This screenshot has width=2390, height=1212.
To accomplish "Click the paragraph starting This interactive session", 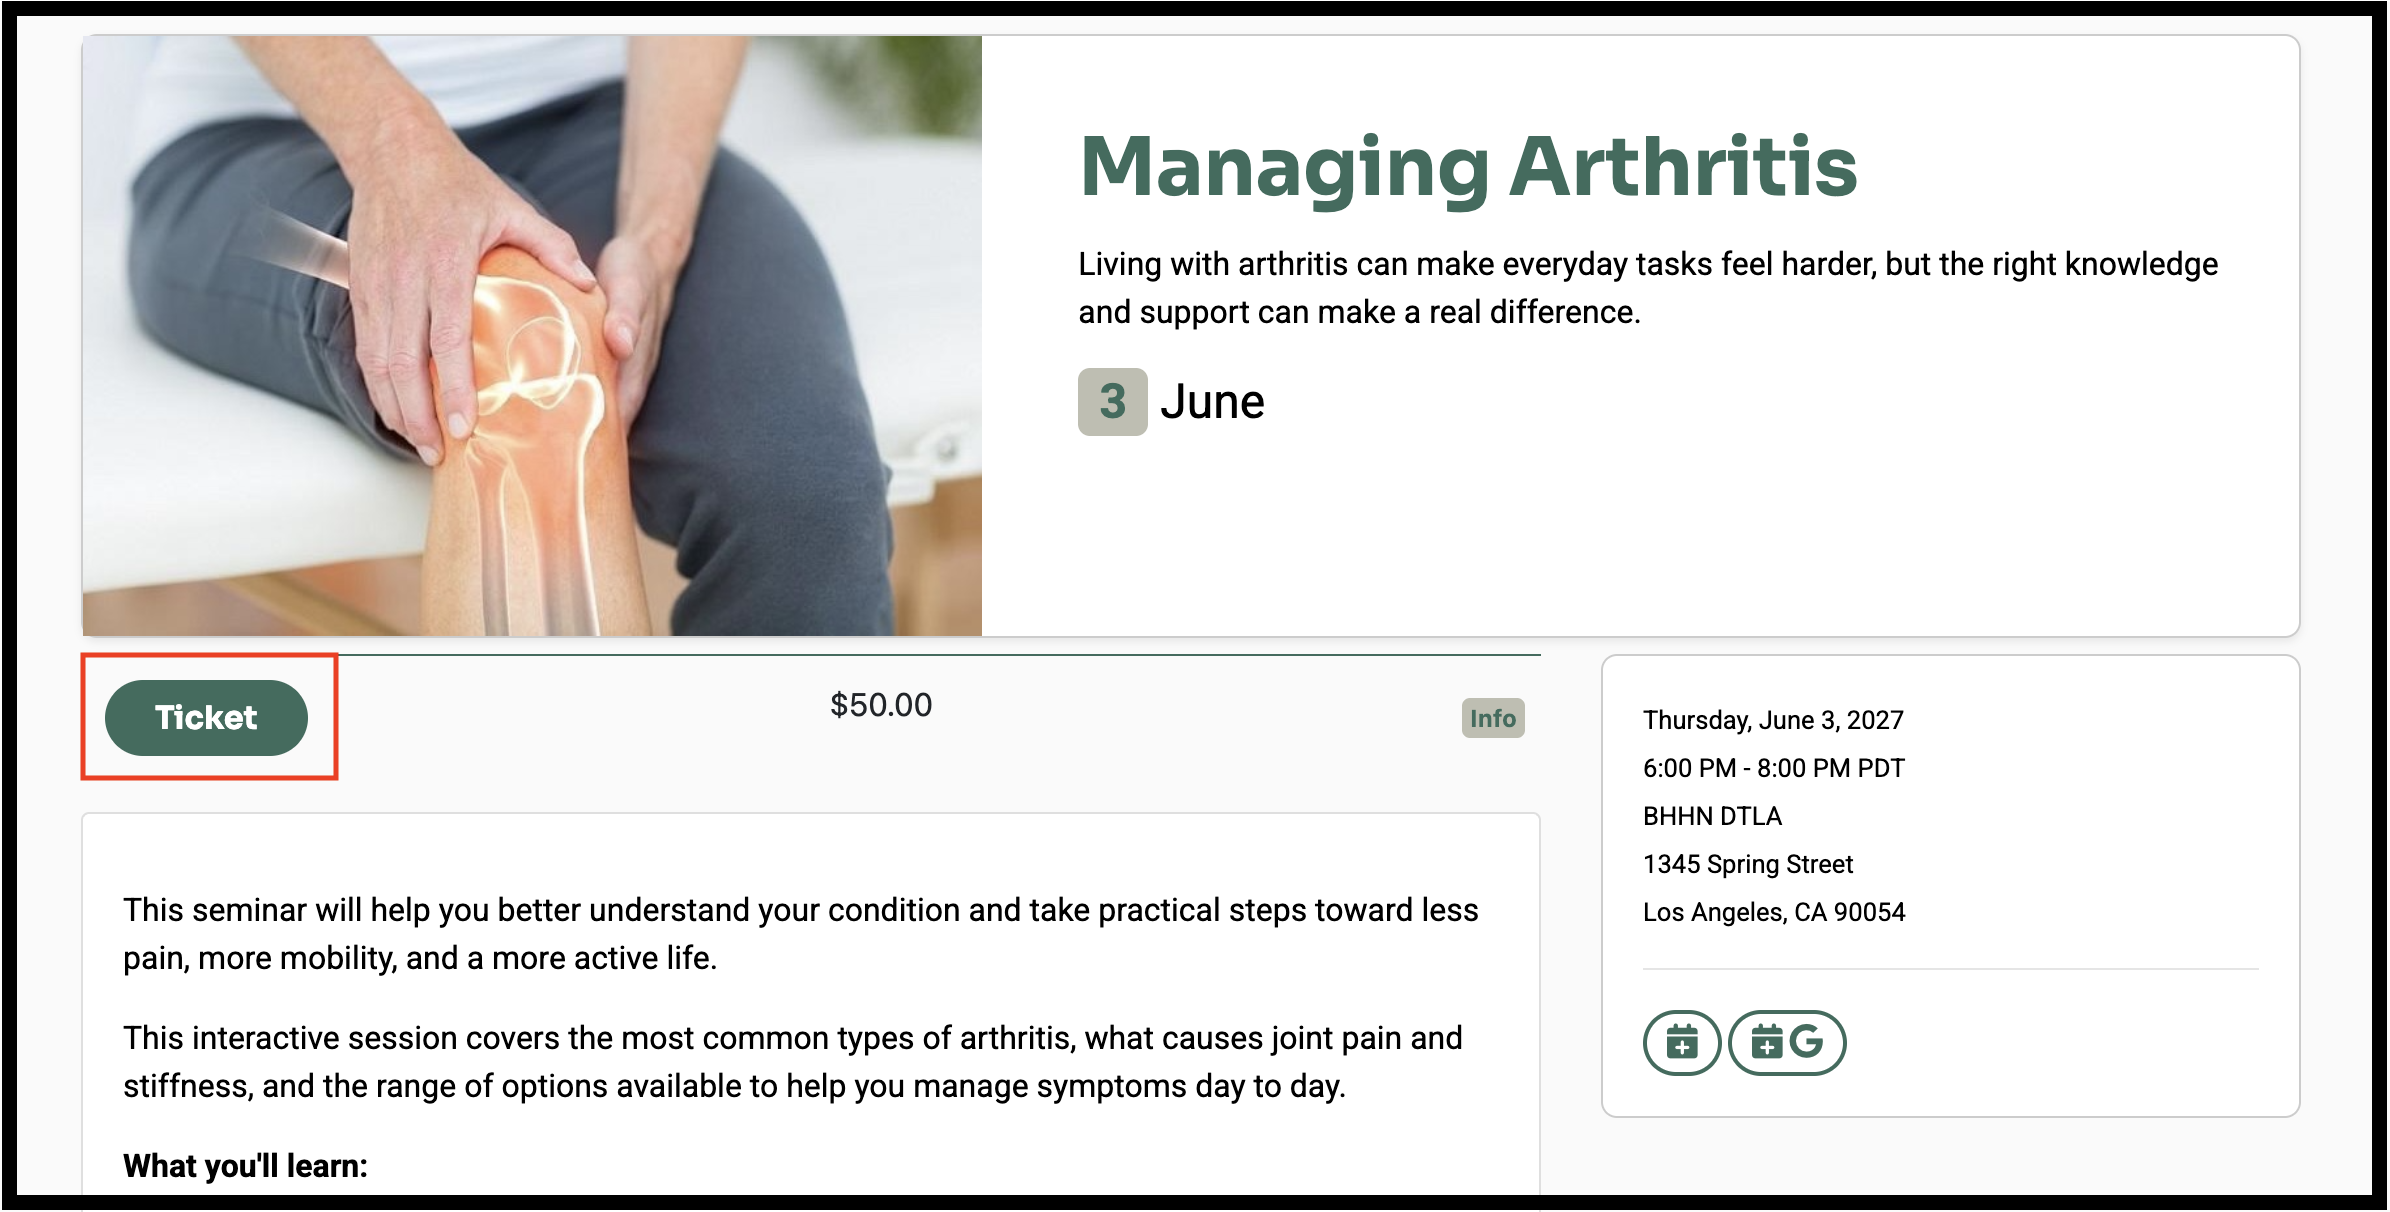I will pyautogui.click(x=792, y=1062).
